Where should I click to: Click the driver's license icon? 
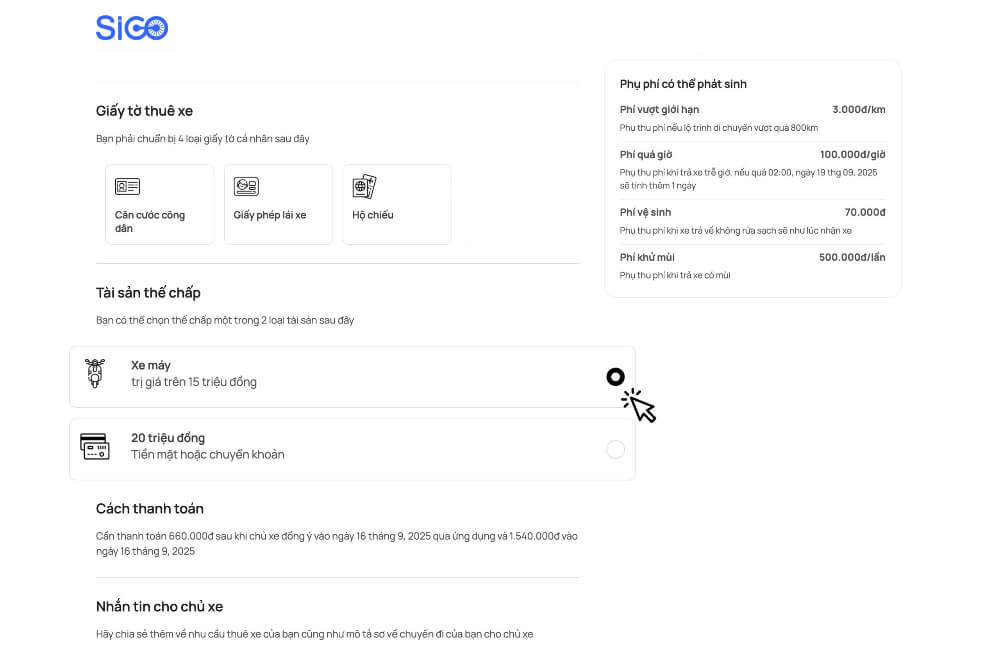(246, 187)
